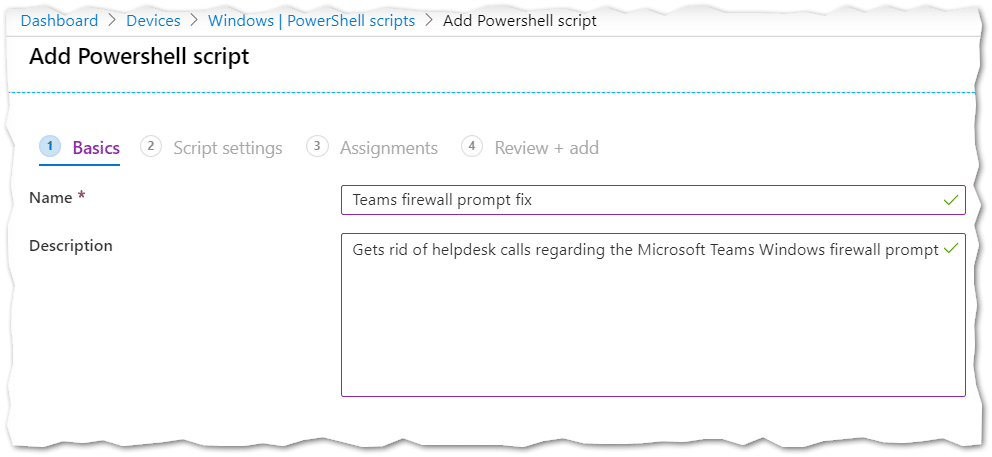Open the Dashboard breadcrumb link
The width and height of the screenshot is (992, 457).
click(x=59, y=21)
